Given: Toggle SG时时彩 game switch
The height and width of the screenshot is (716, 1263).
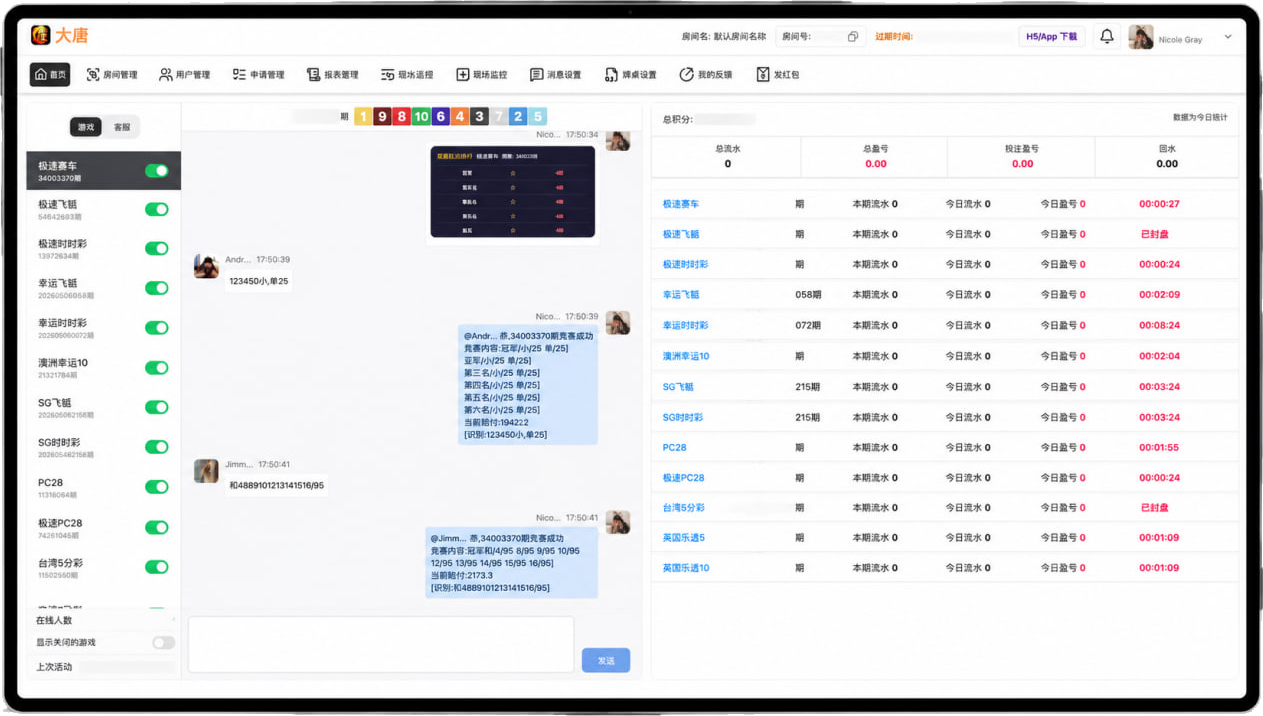Looking at the screenshot, I should click(x=157, y=447).
